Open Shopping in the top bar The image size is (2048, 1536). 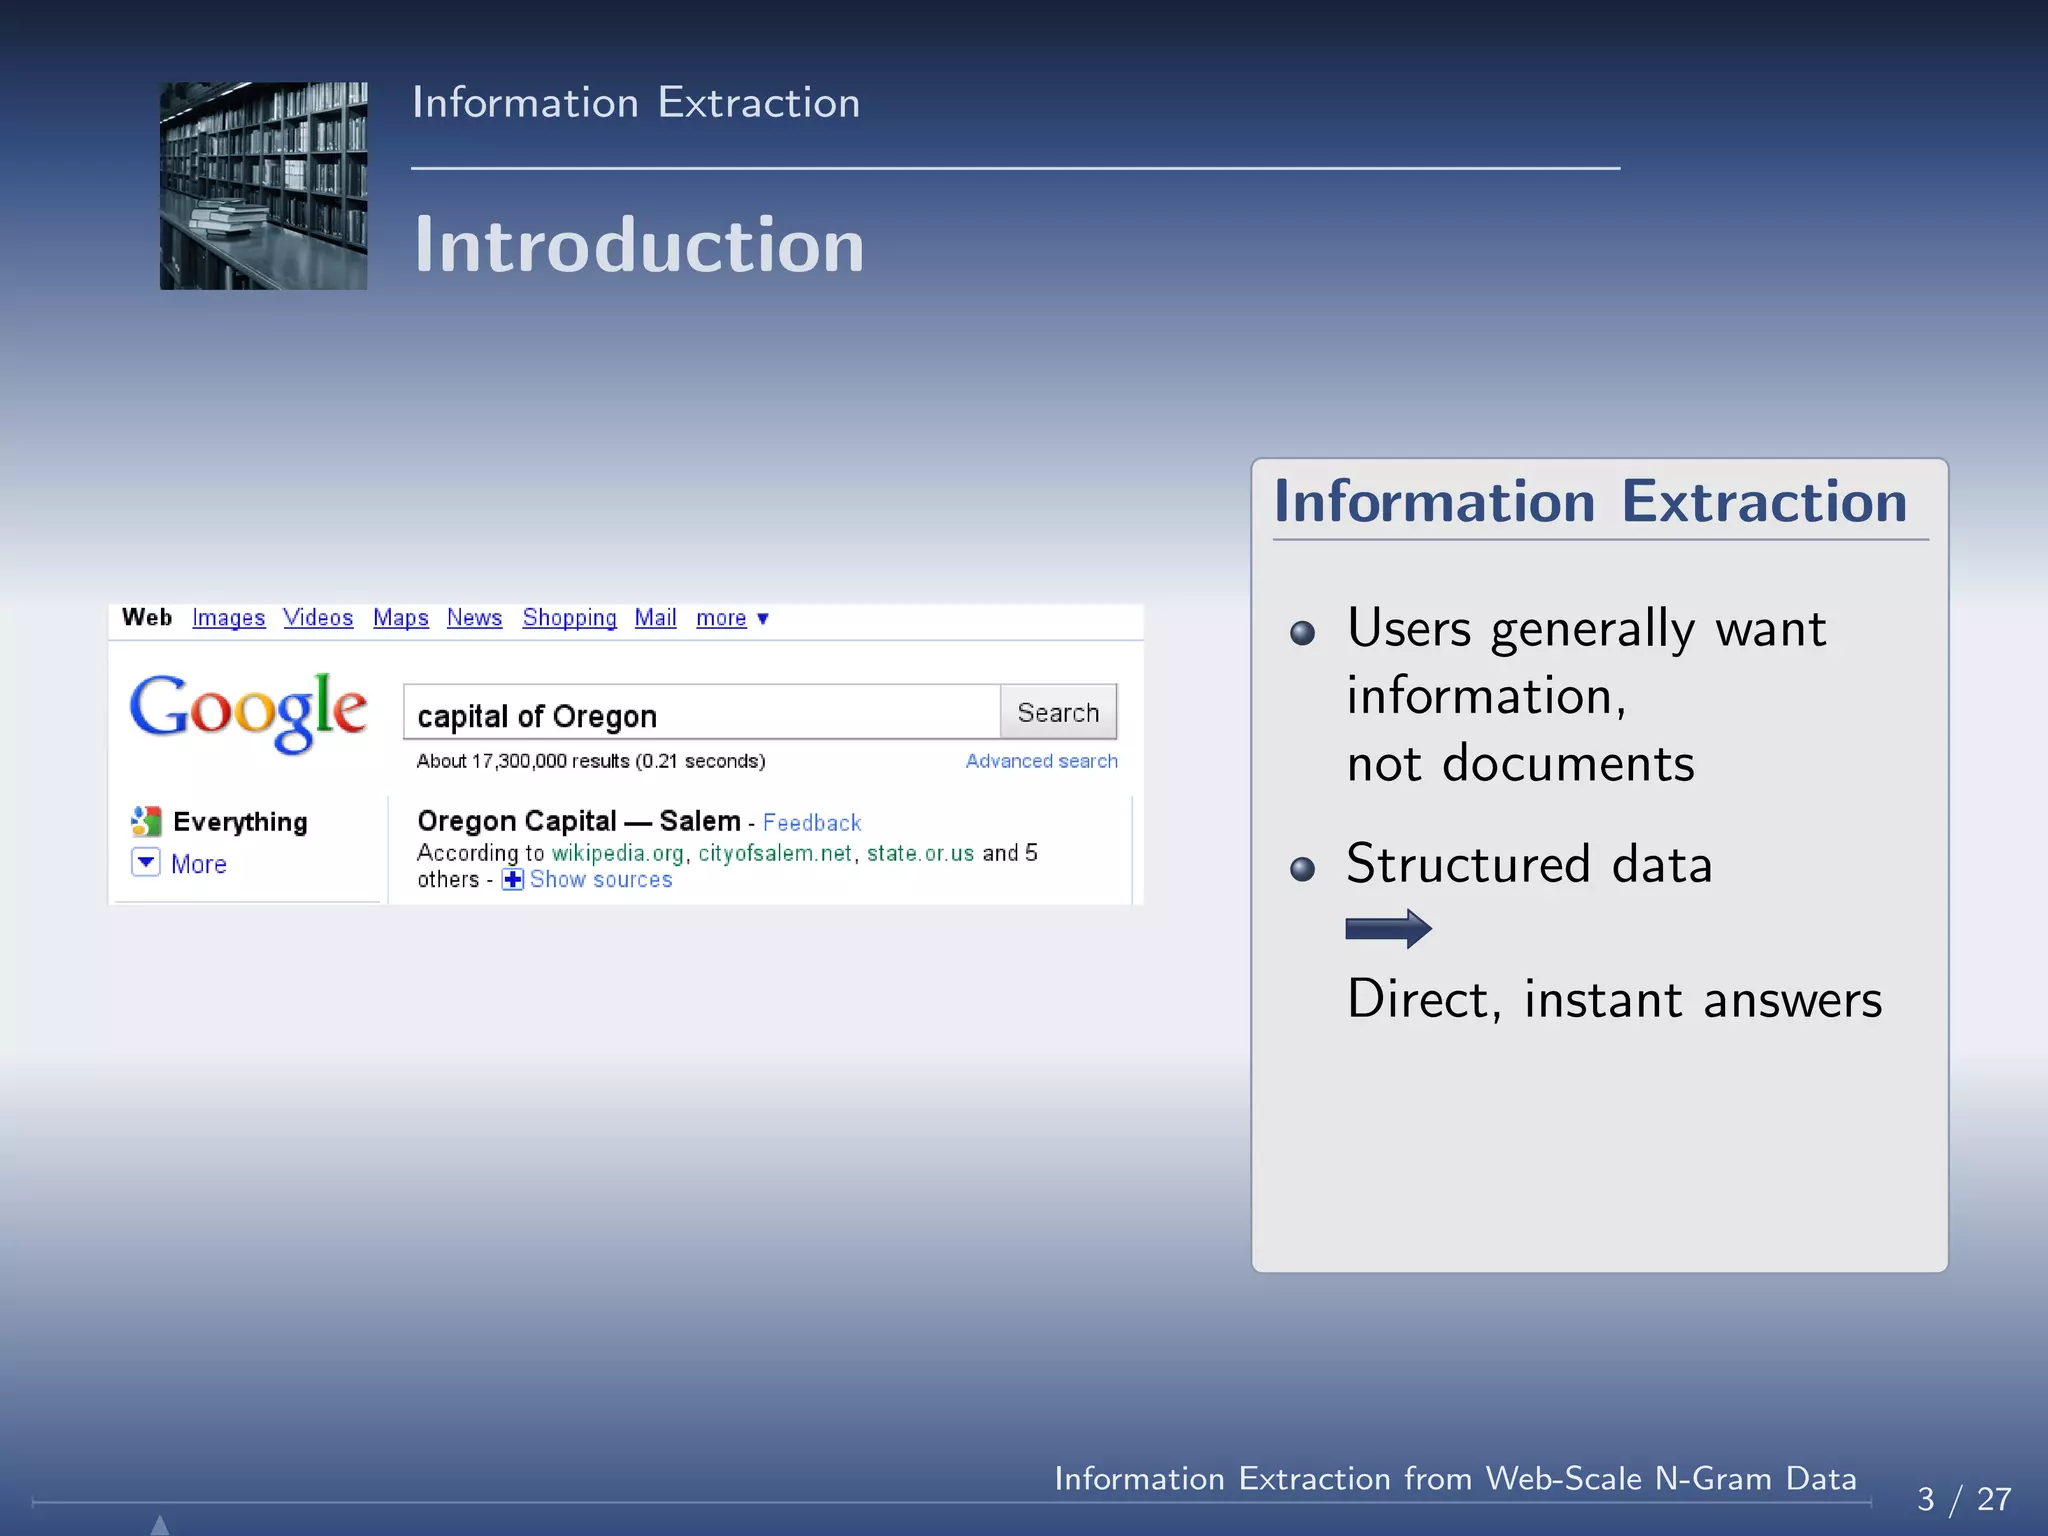coord(569,618)
